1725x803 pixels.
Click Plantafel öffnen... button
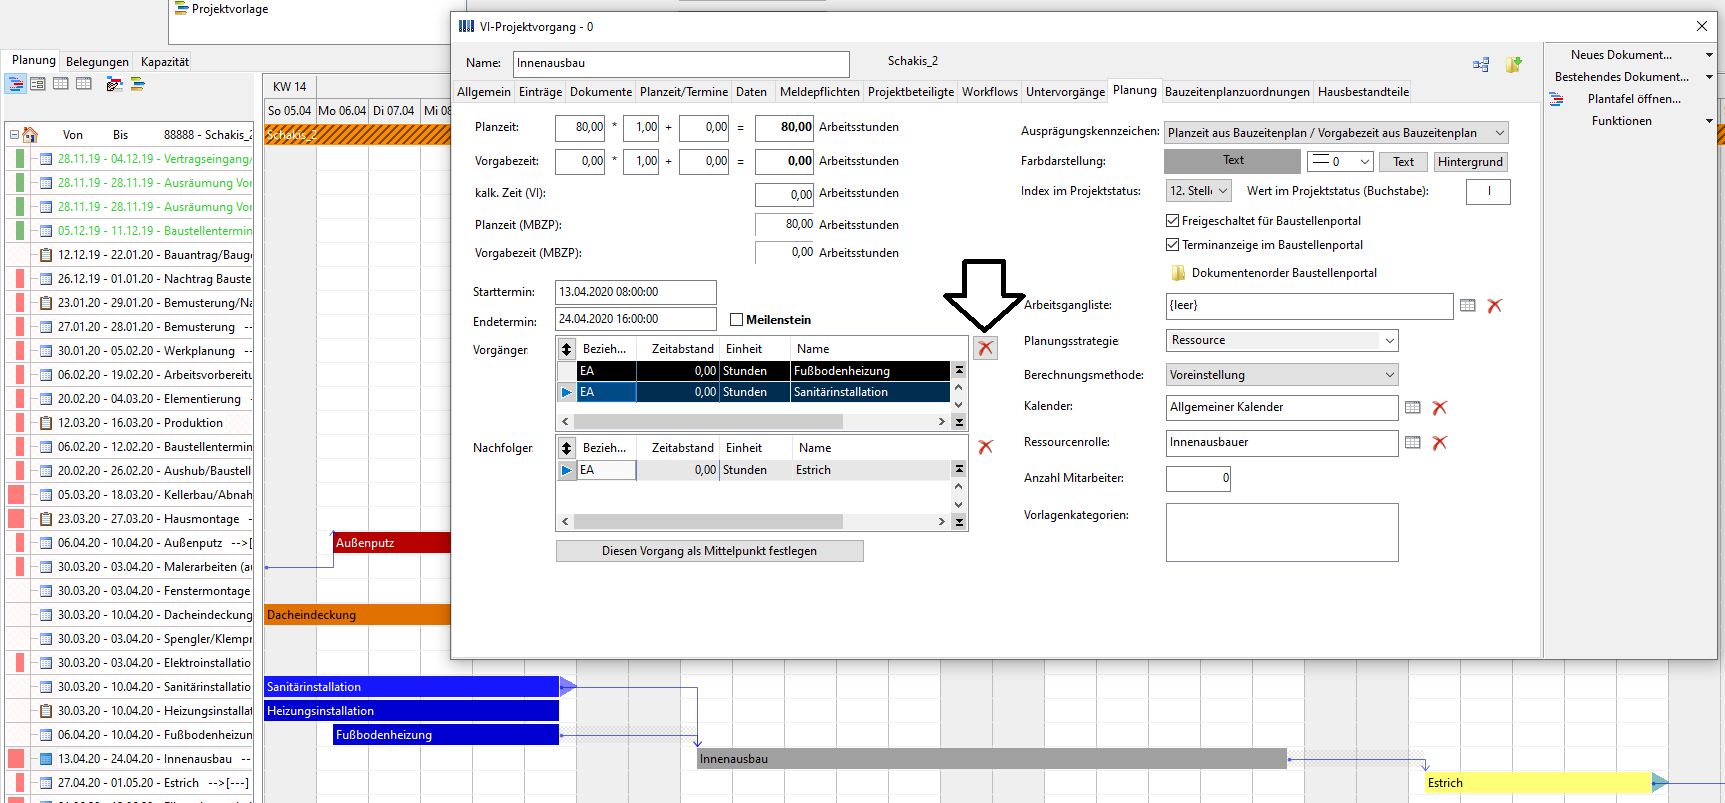[1634, 99]
